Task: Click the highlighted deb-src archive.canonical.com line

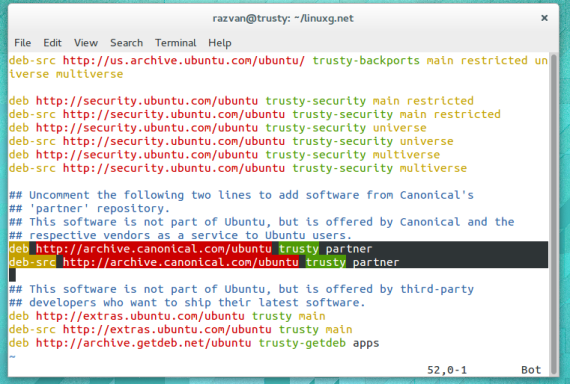Action: [x=278, y=262]
